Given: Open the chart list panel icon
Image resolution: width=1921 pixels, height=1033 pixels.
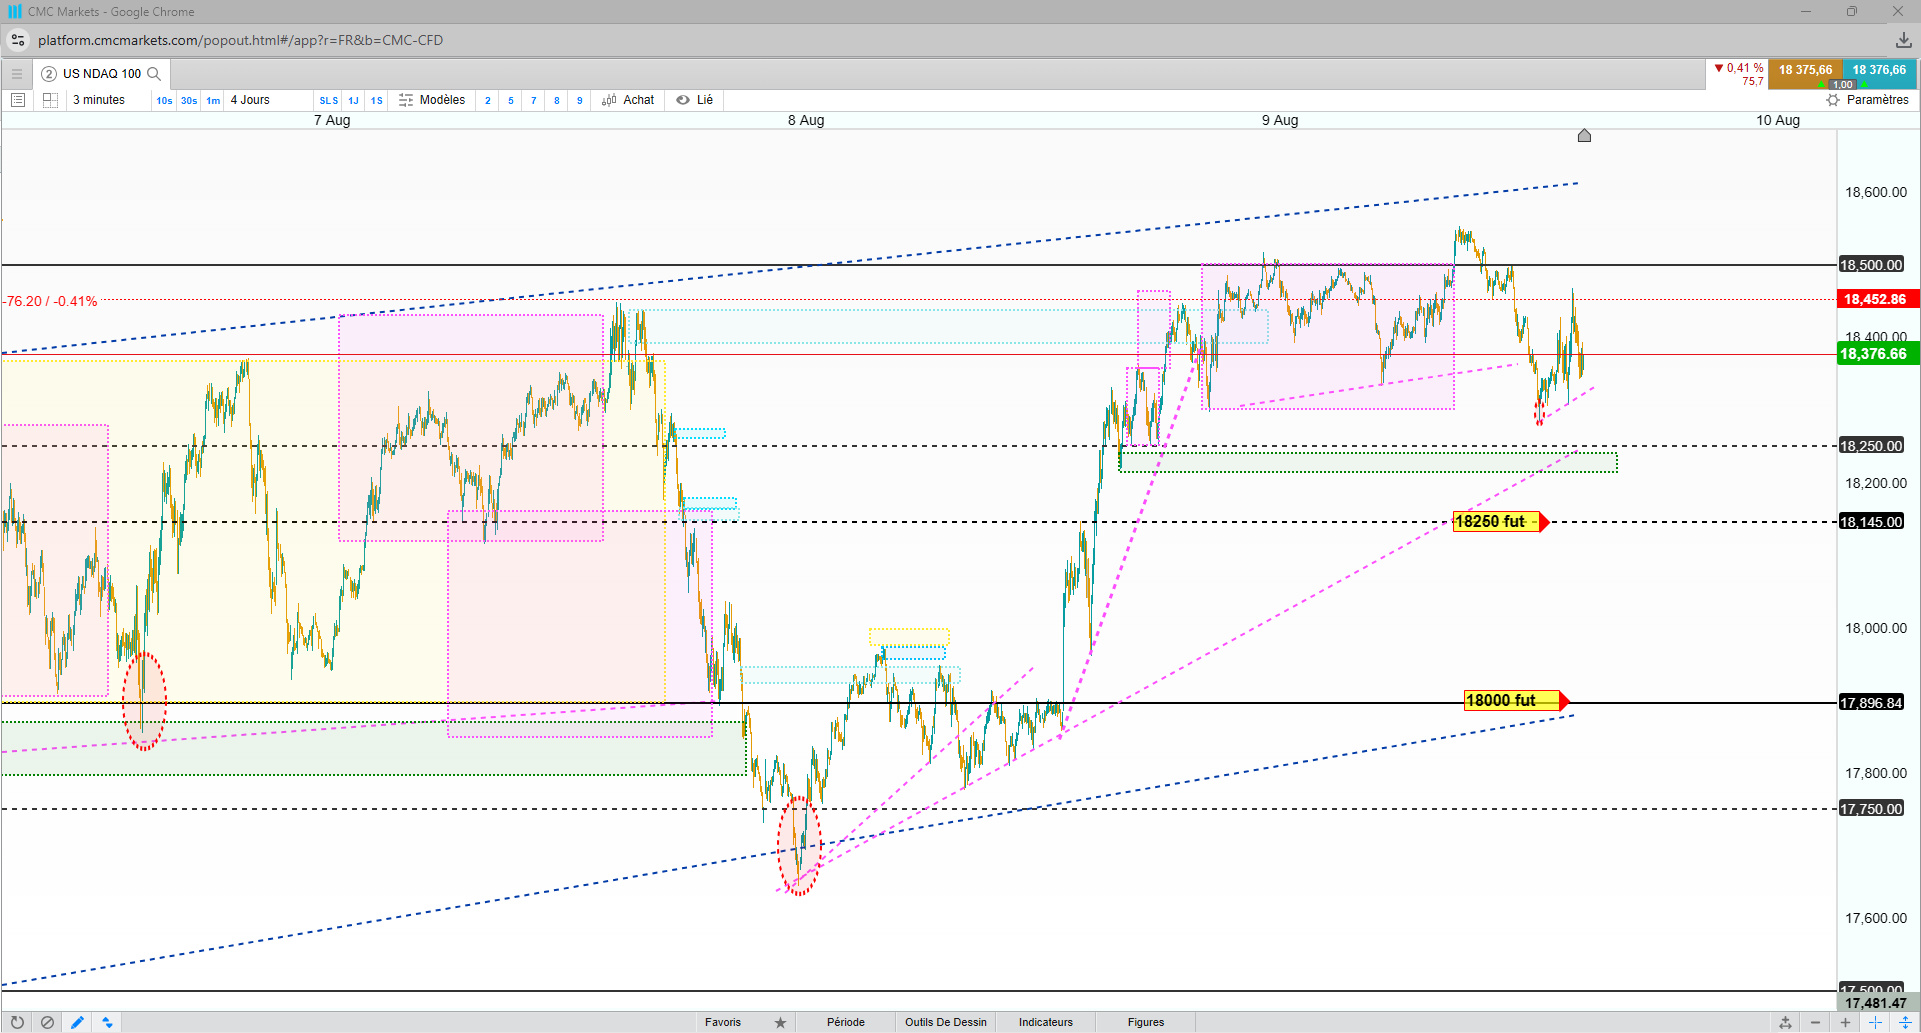Looking at the screenshot, I should [17, 100].
